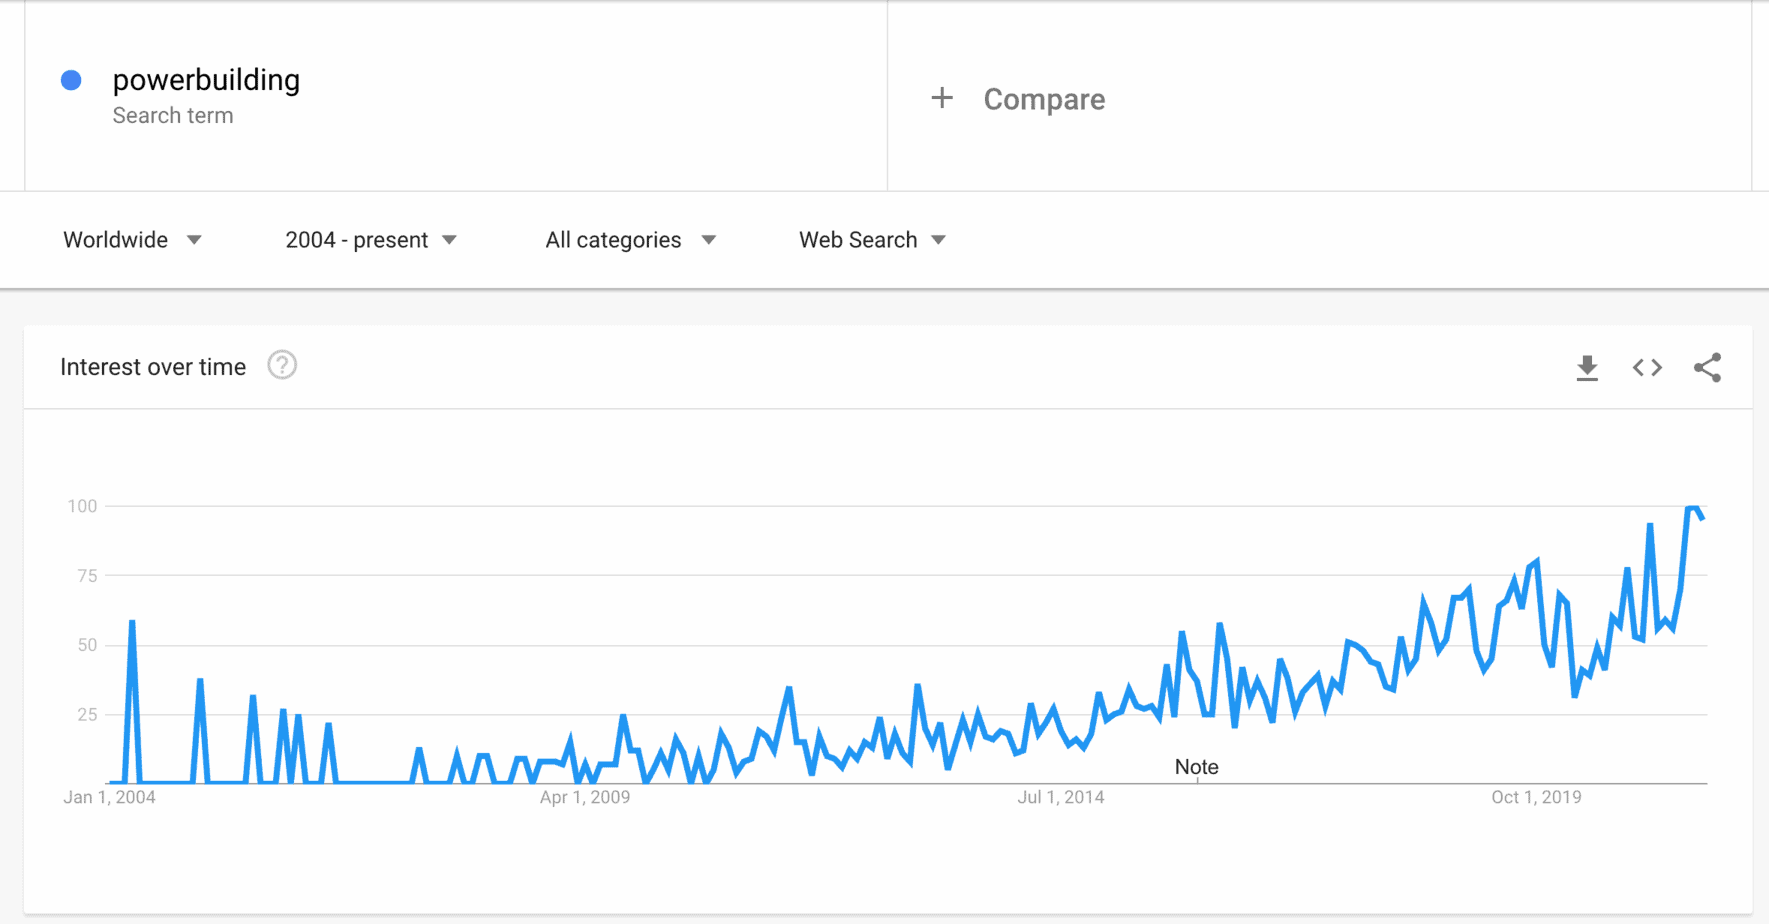Click the plus icon beside Compare

point(942,98)
